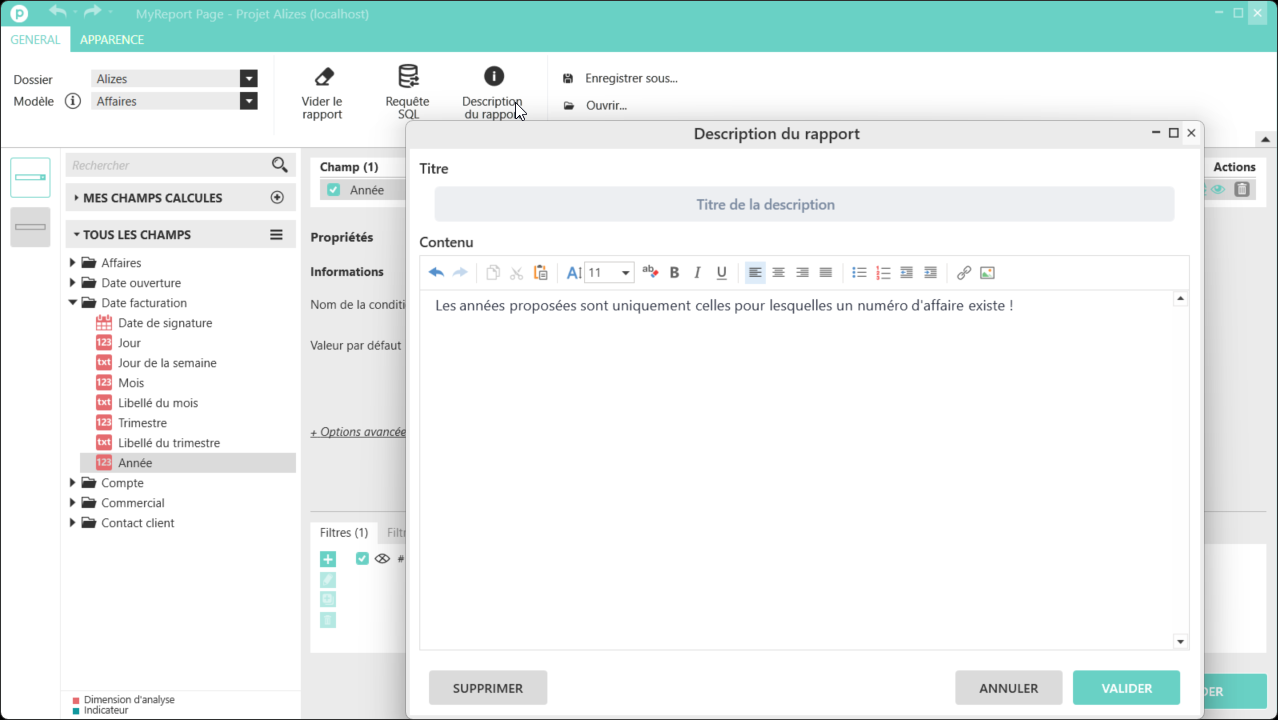Screen dimensions: 1278x720
Task: Click the undo arrow in the editor toolbar
Action: click(436, 273)
